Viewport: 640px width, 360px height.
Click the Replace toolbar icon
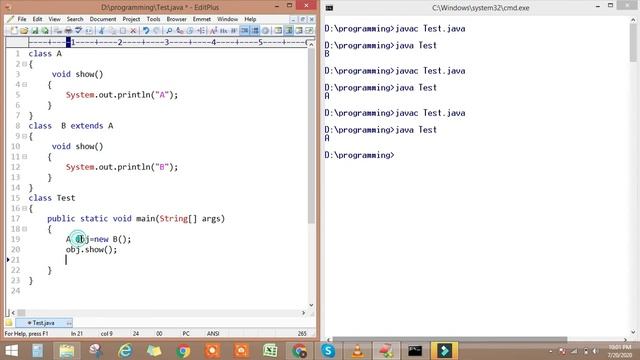[180, 31]
